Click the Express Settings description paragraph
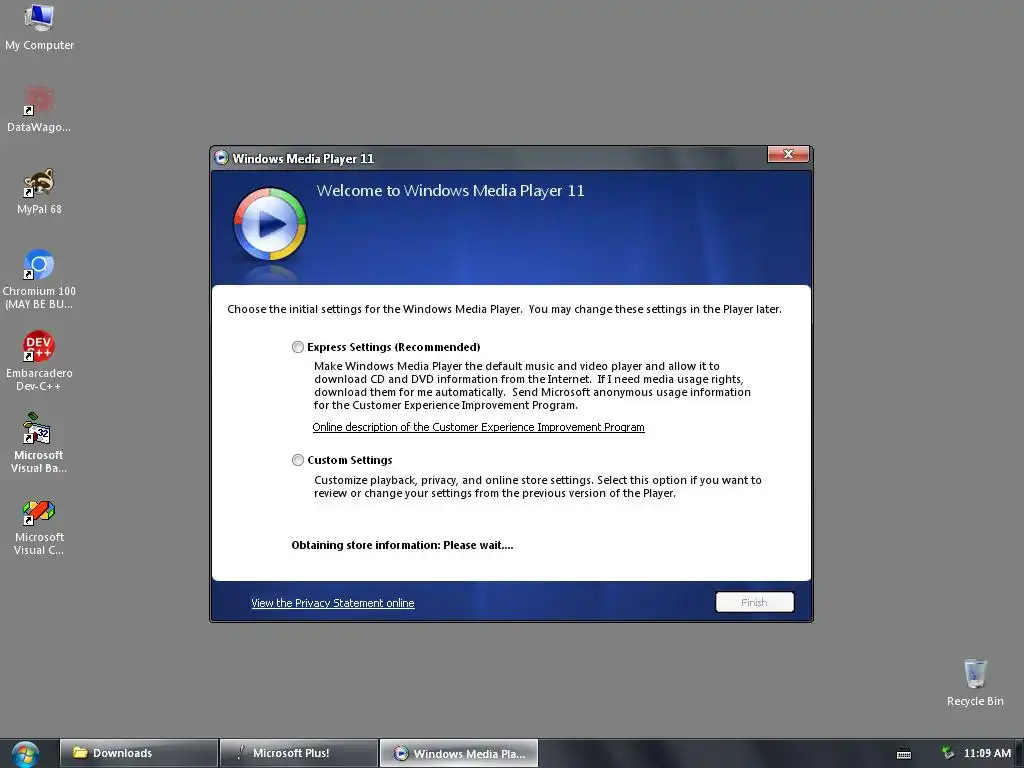Screen dimensions: 1024x768 click(x=532, y=385)
